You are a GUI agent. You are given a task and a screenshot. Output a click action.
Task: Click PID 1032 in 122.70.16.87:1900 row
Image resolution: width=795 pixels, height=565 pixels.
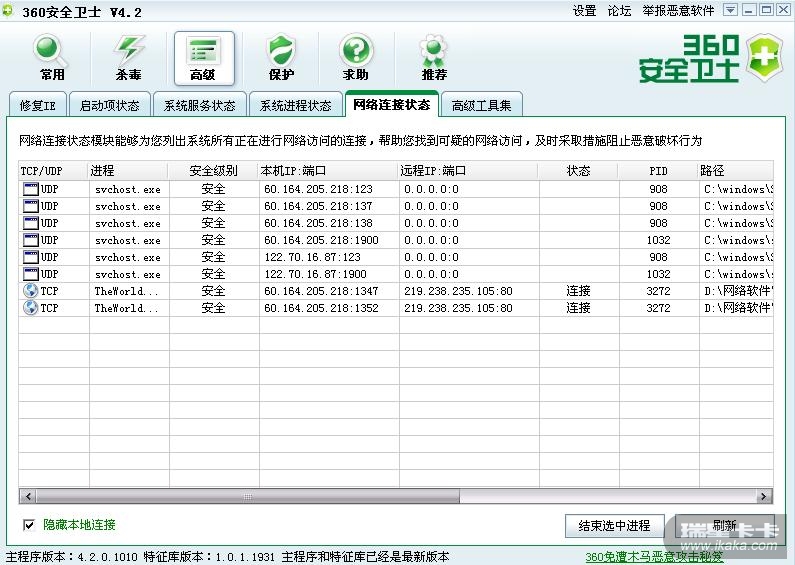point(659,274)
